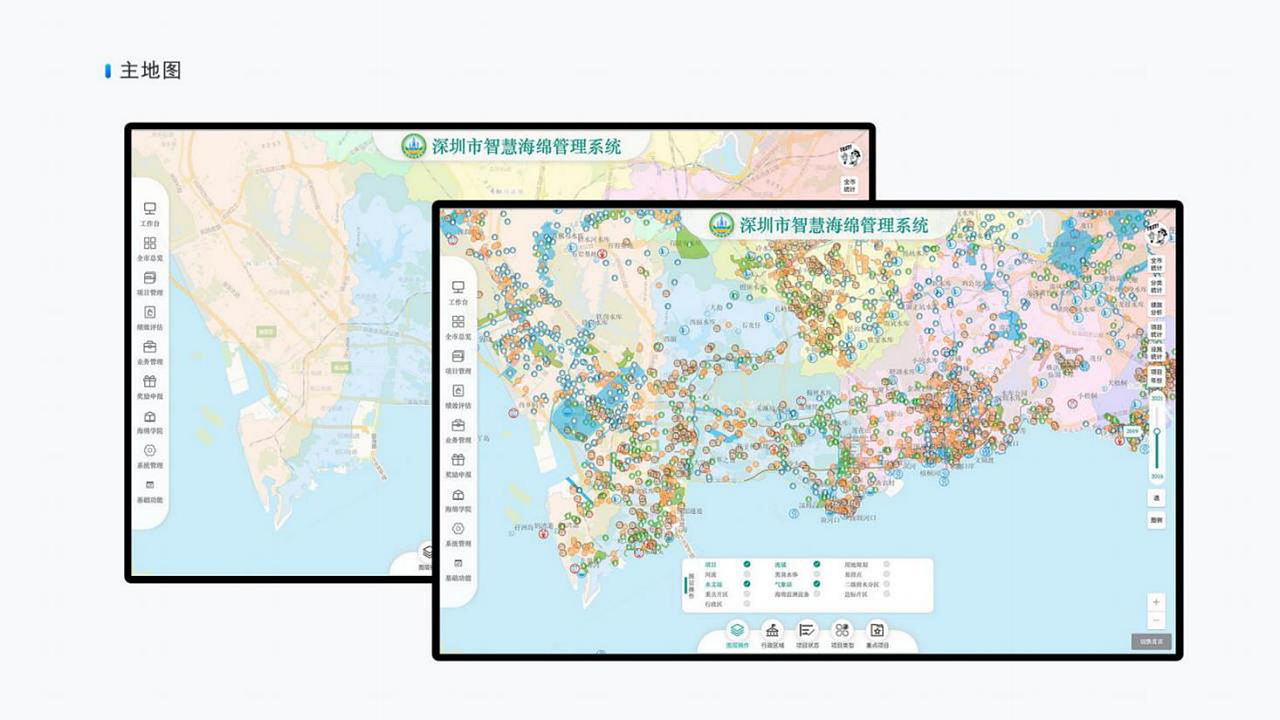The image size is (1280, 720).
Task: Click the 设施统计 button
Action: point(1157,352)
